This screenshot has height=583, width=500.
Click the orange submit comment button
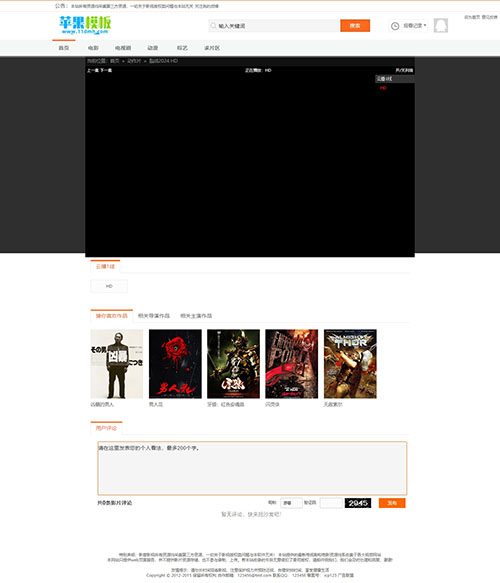click(x=392, y=503)
